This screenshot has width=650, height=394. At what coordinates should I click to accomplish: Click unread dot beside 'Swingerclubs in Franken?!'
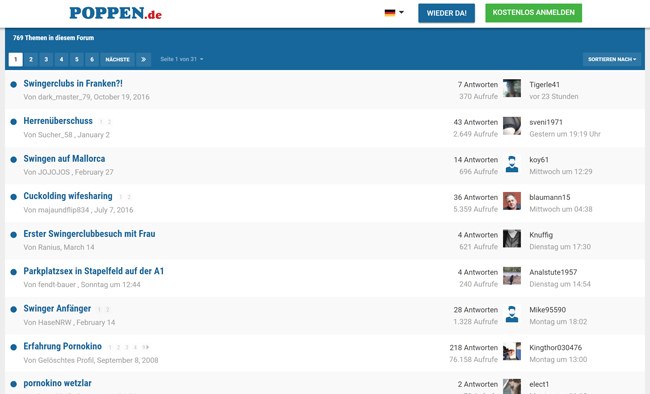click(14, 84)
